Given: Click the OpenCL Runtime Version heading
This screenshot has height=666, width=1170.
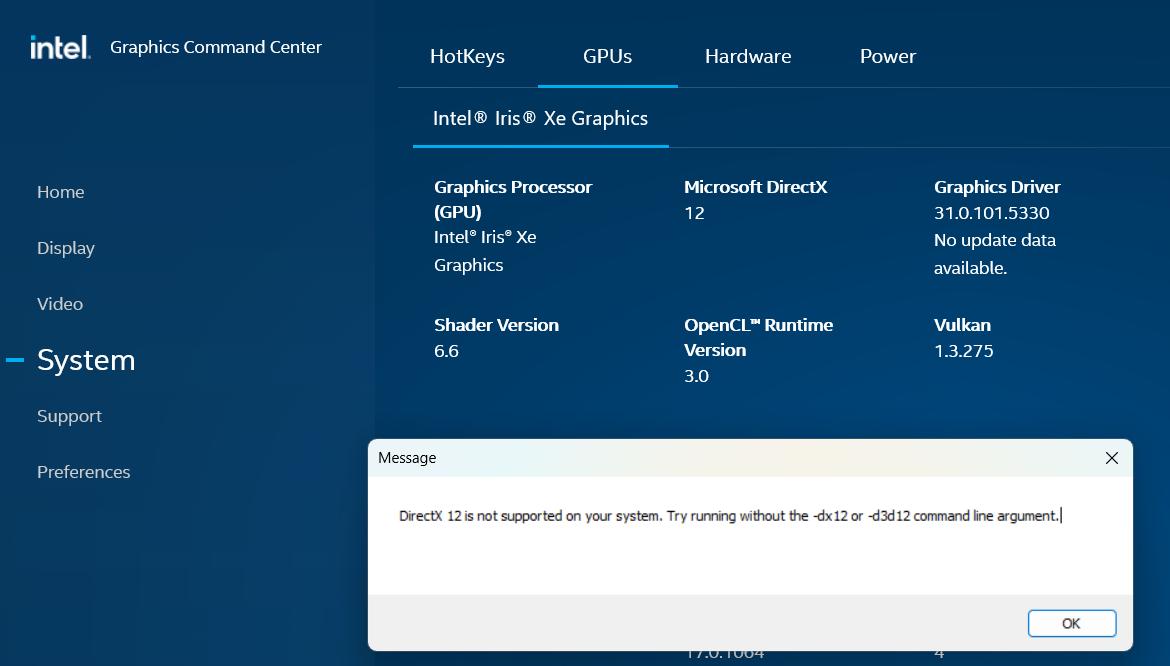Looking at the screenshot, I should point(758,337).
